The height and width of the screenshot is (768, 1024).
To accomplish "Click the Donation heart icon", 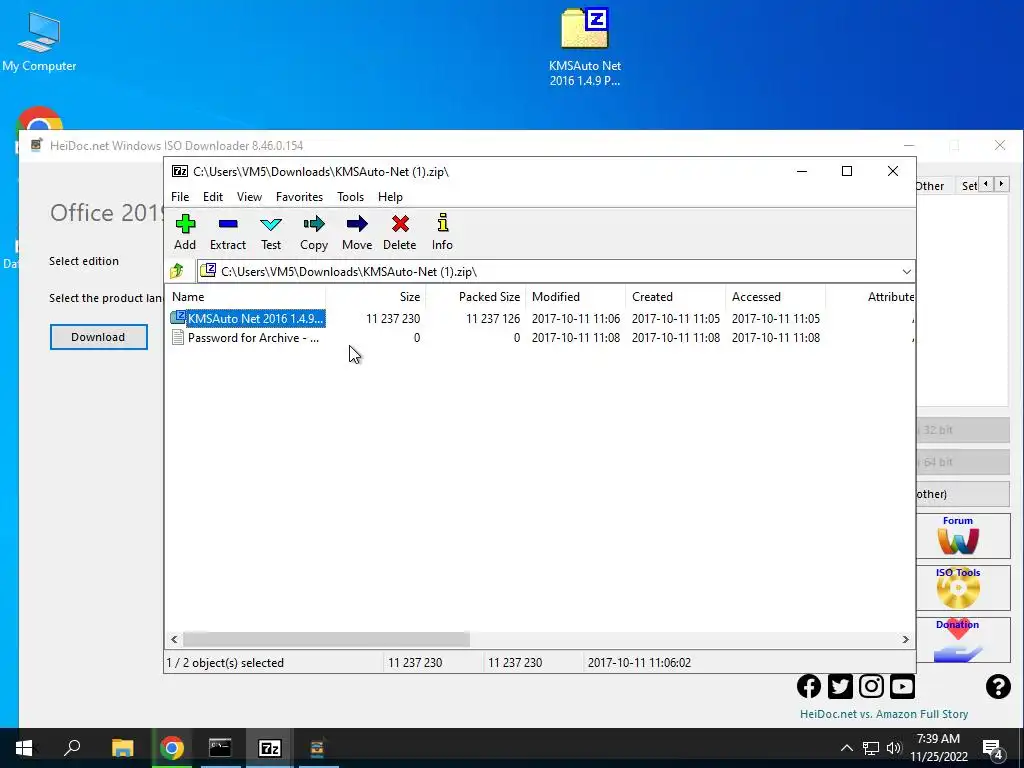I will pyautogui.click(x=957, y=640).
